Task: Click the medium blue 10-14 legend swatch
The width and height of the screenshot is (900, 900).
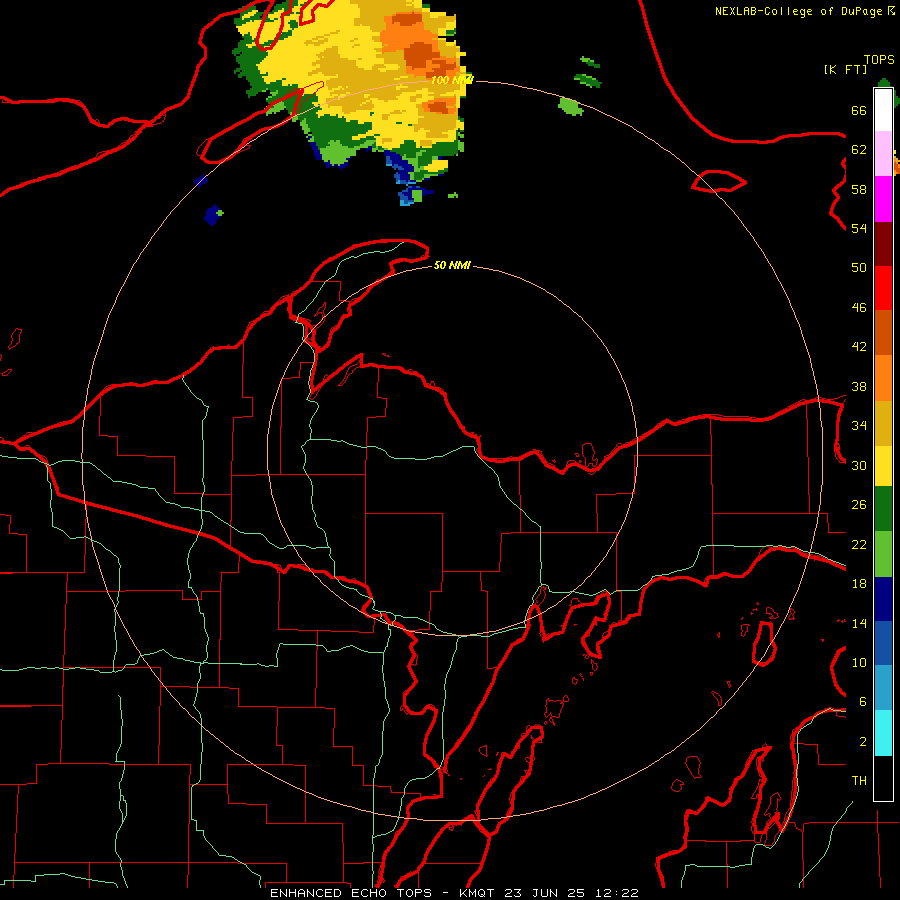Action: [x=883, y=643]
